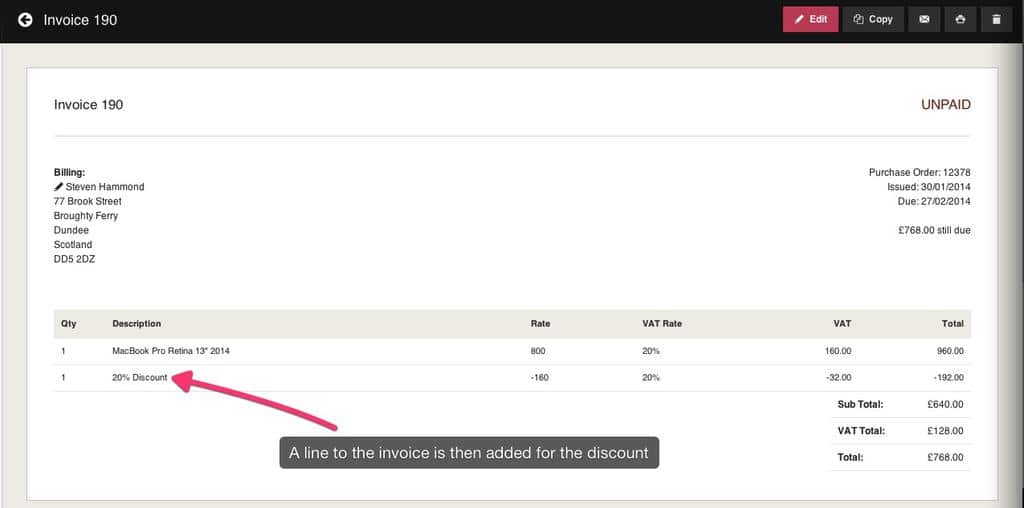This screenshot has width=1024, height=508.
Task: Click the red Edit button
Action: (810, 19)
